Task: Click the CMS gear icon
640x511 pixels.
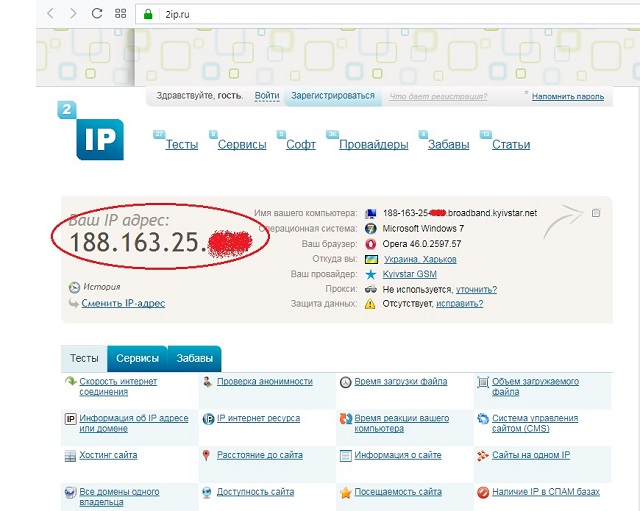Action: [x=483, y=419]
